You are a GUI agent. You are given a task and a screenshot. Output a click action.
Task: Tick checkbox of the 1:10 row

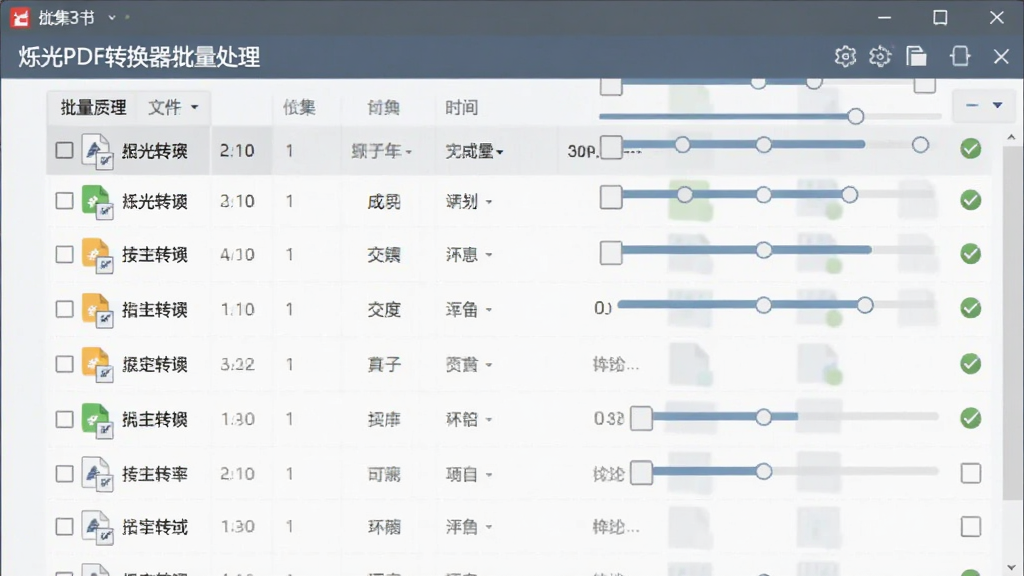[64, 308]
